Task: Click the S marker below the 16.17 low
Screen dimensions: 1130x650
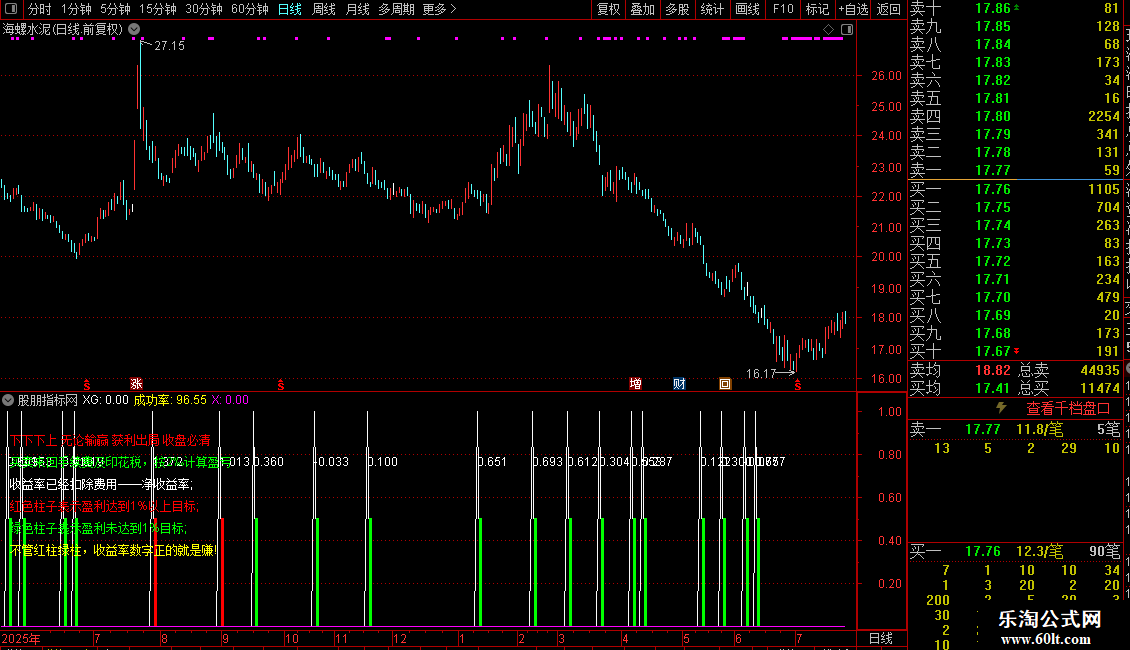Action: [x=798, y=386]
